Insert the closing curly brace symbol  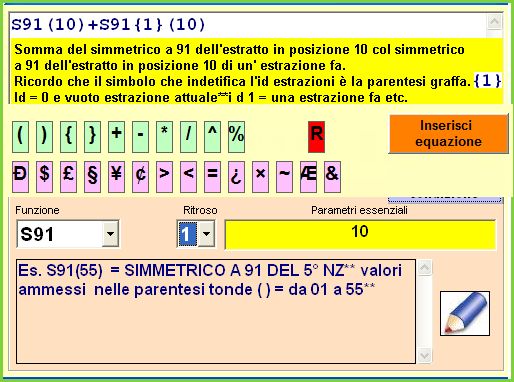(x=92, y=137)
